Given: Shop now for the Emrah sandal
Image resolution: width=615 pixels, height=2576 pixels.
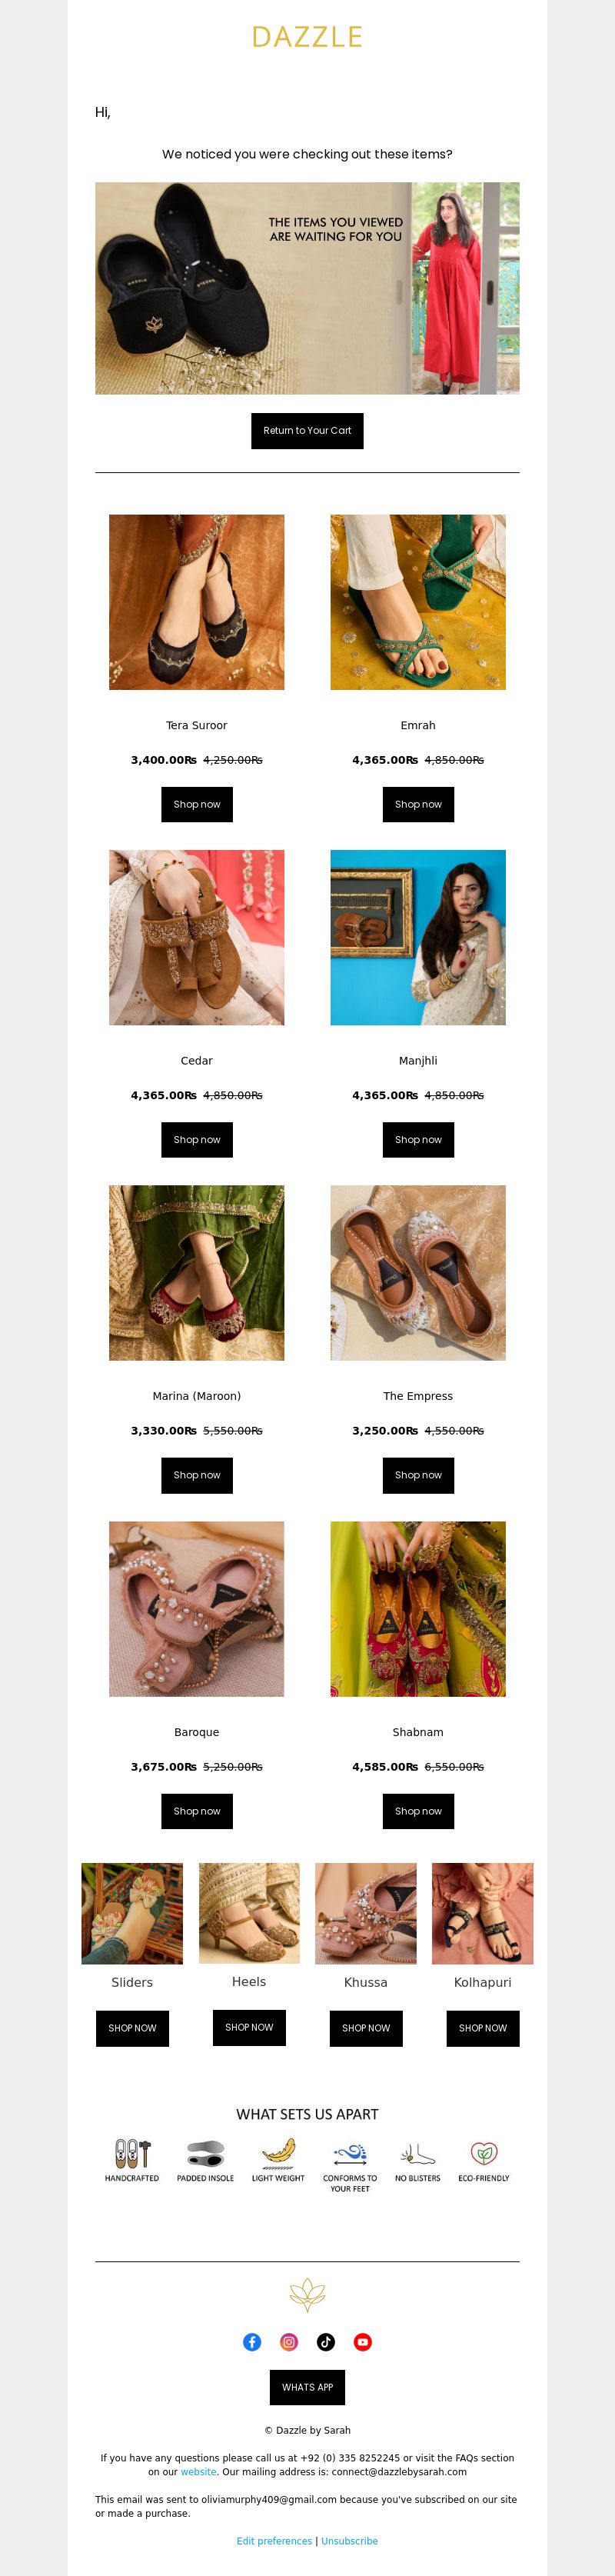Looking at the screenshot, I should click(418, 804).
